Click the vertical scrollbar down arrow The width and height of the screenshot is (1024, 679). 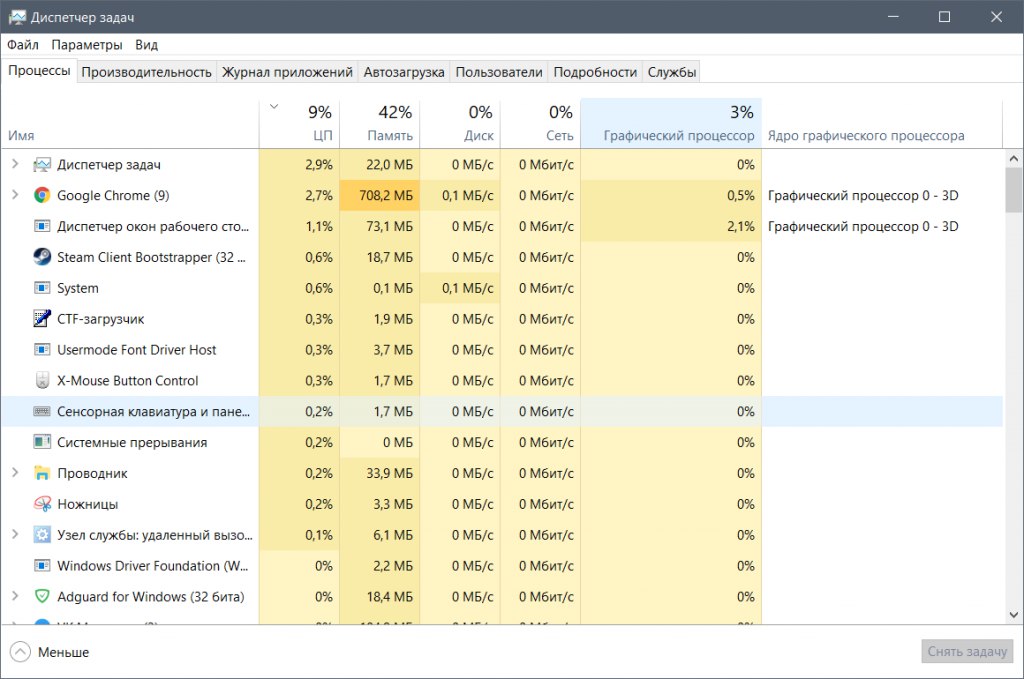coord(1014,616)
